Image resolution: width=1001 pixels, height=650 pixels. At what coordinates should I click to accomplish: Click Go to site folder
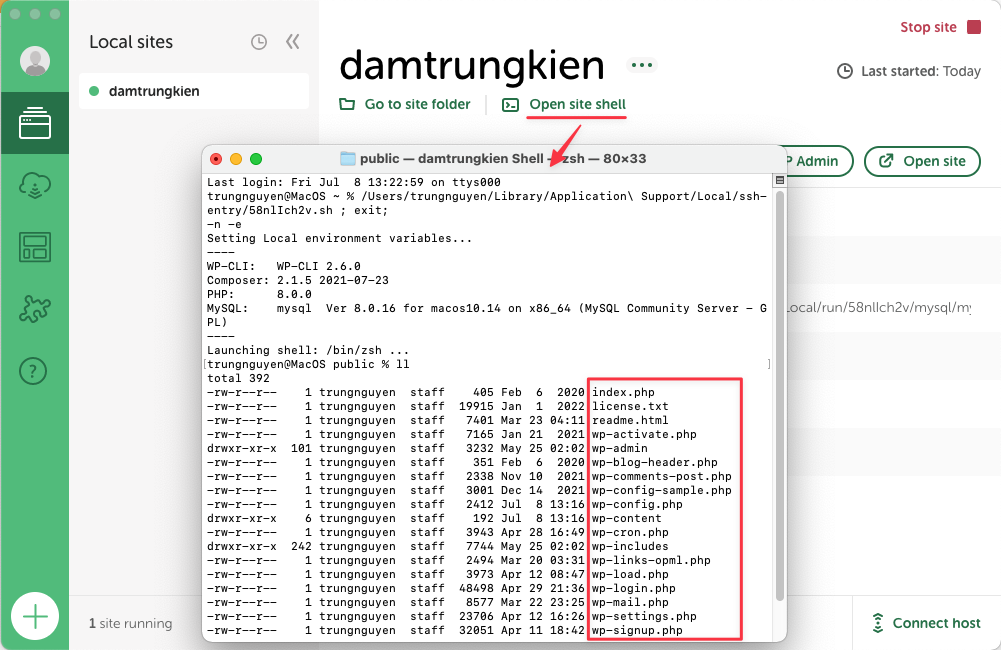[417, 104]
